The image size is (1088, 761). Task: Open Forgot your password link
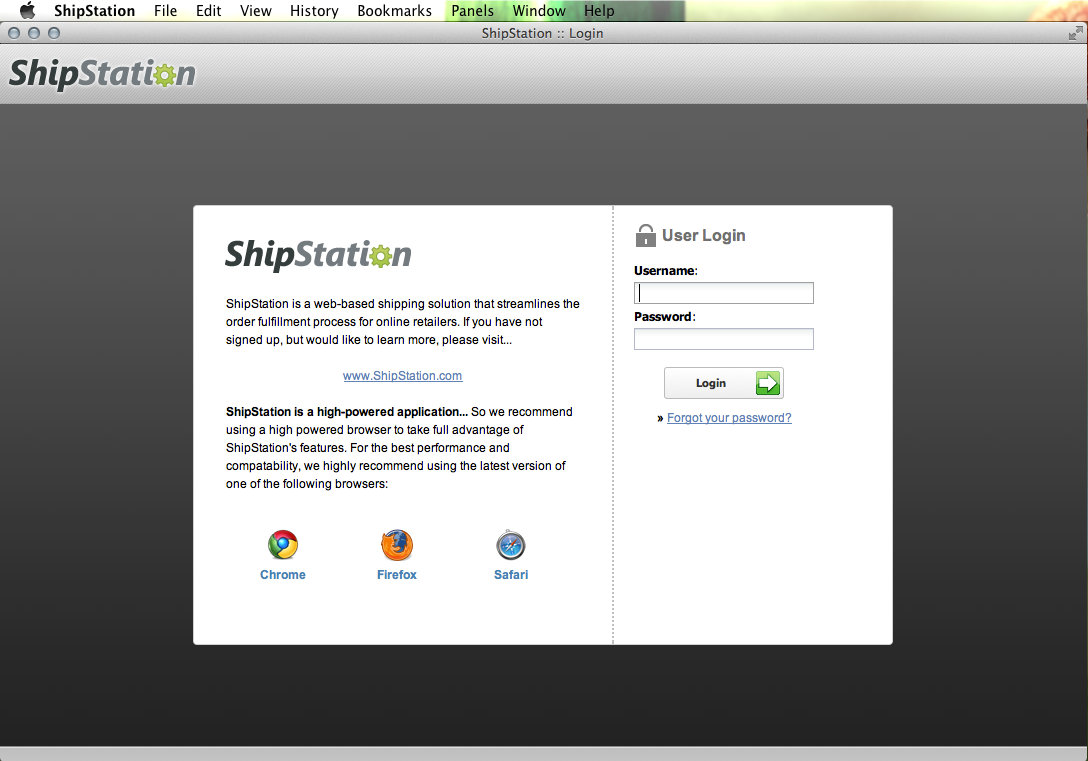pos(729,418)
